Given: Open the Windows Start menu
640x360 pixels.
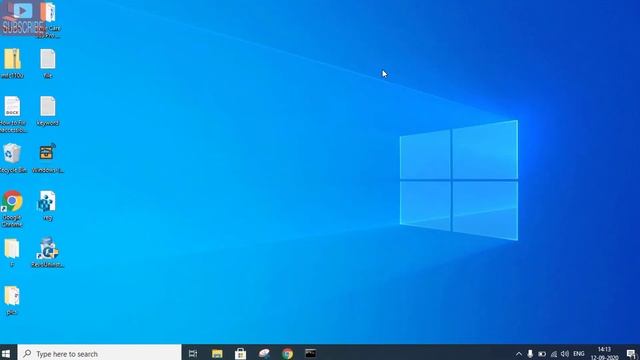Looking at the screenshot, I should [x=6, y=353].
